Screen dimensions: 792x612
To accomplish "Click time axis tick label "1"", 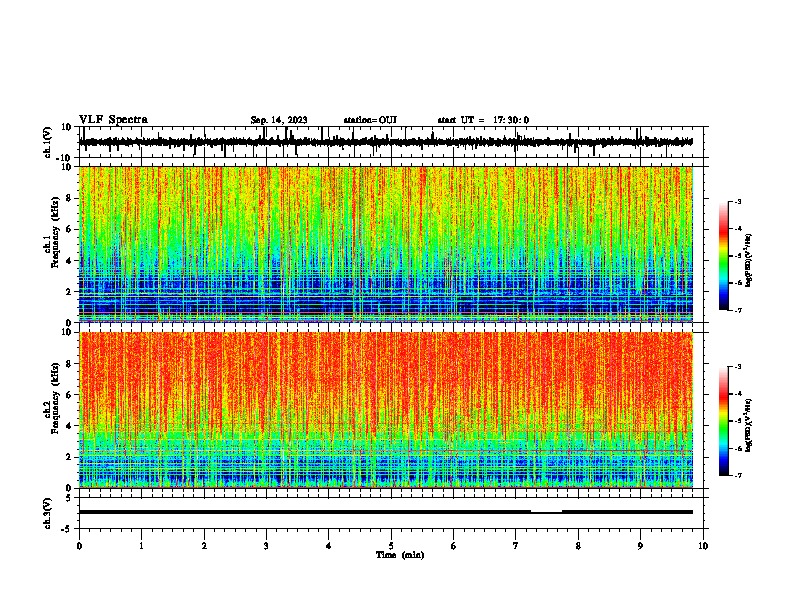I will [x=141, y=546].
